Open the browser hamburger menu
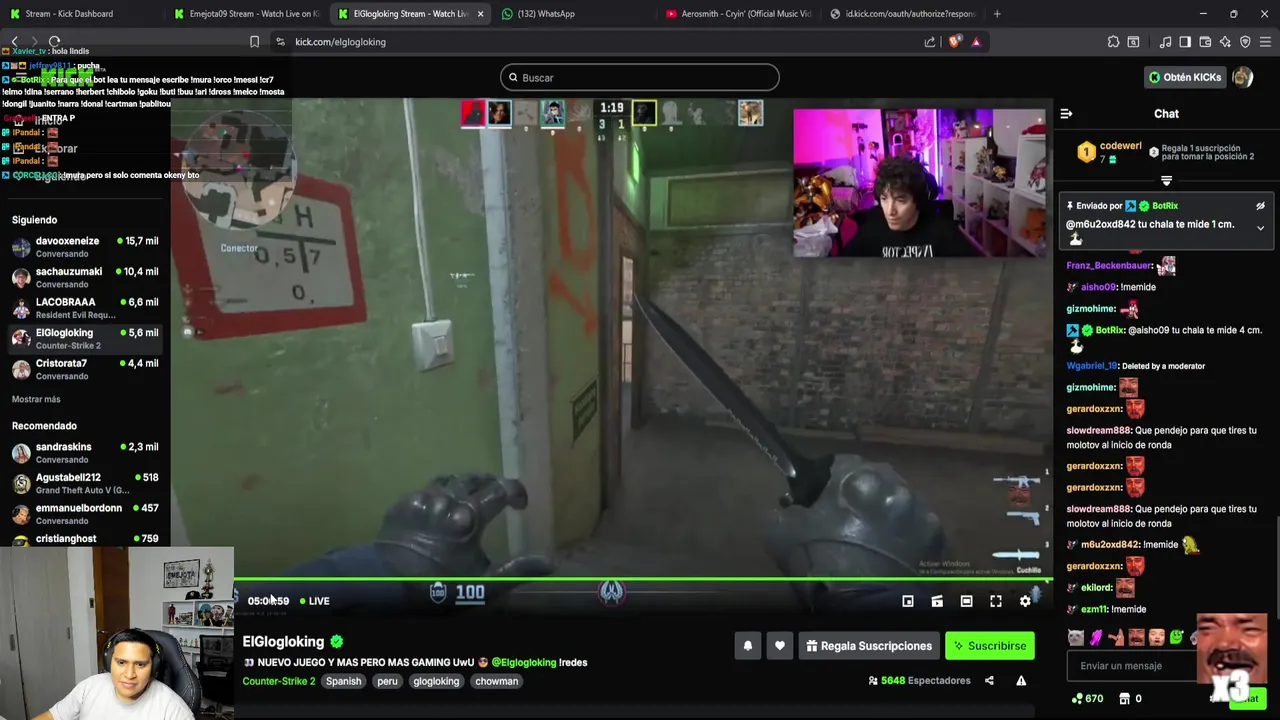This screenshot has height=720, width=1280. pos(1265,42)
